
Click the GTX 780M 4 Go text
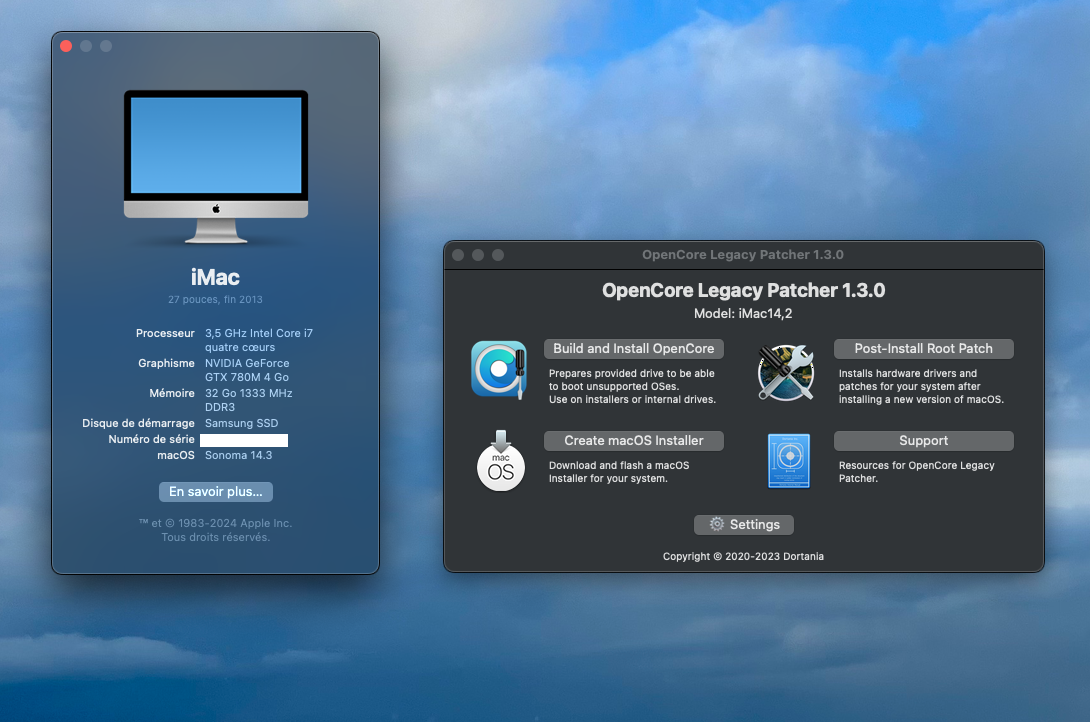(247, 377)
